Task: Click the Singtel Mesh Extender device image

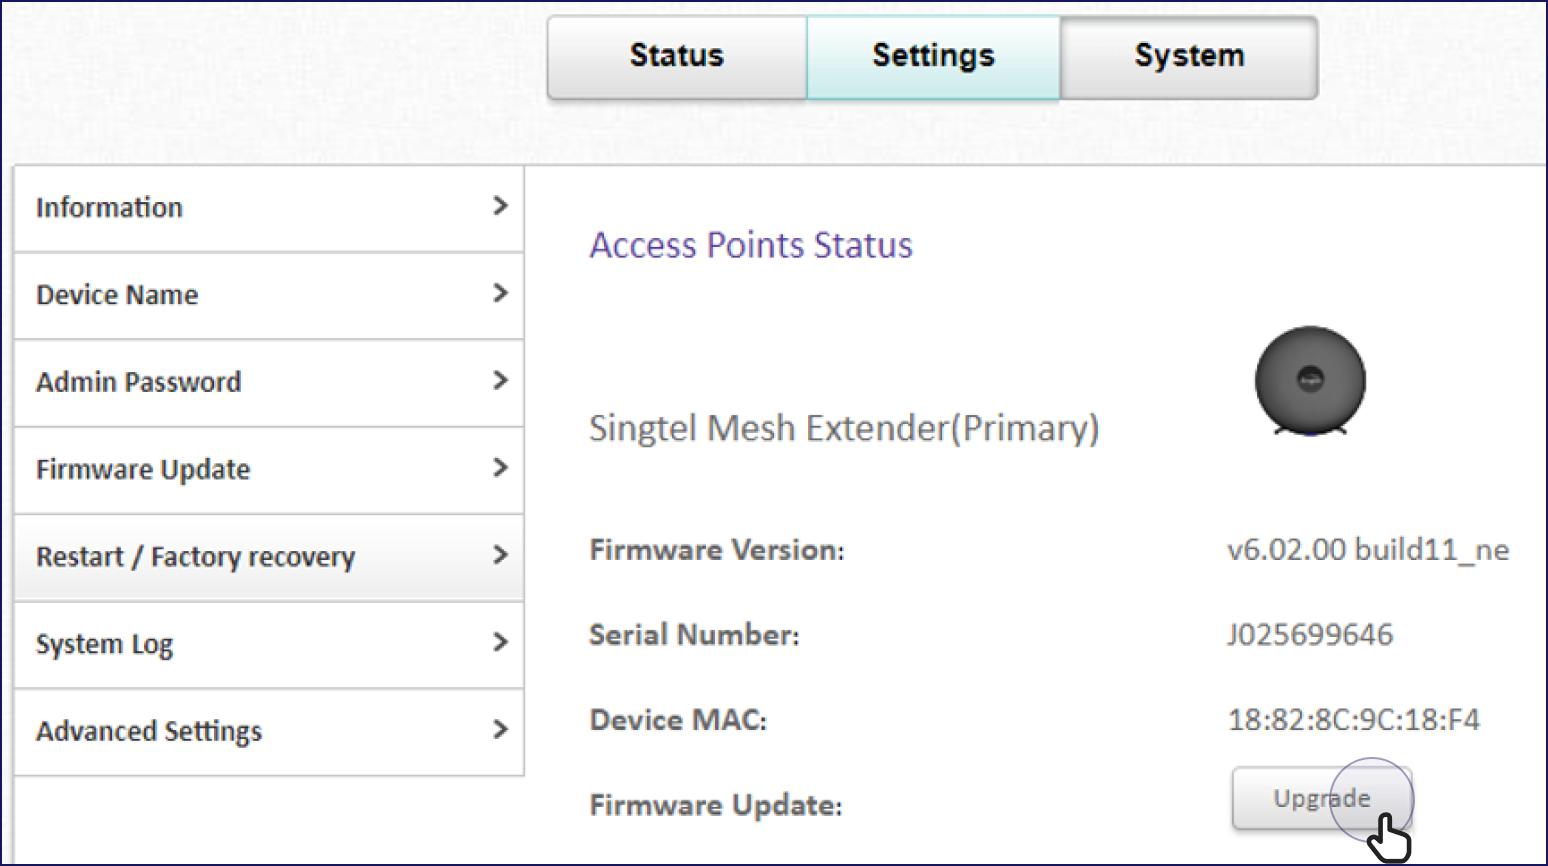Action: point(1310,381)
